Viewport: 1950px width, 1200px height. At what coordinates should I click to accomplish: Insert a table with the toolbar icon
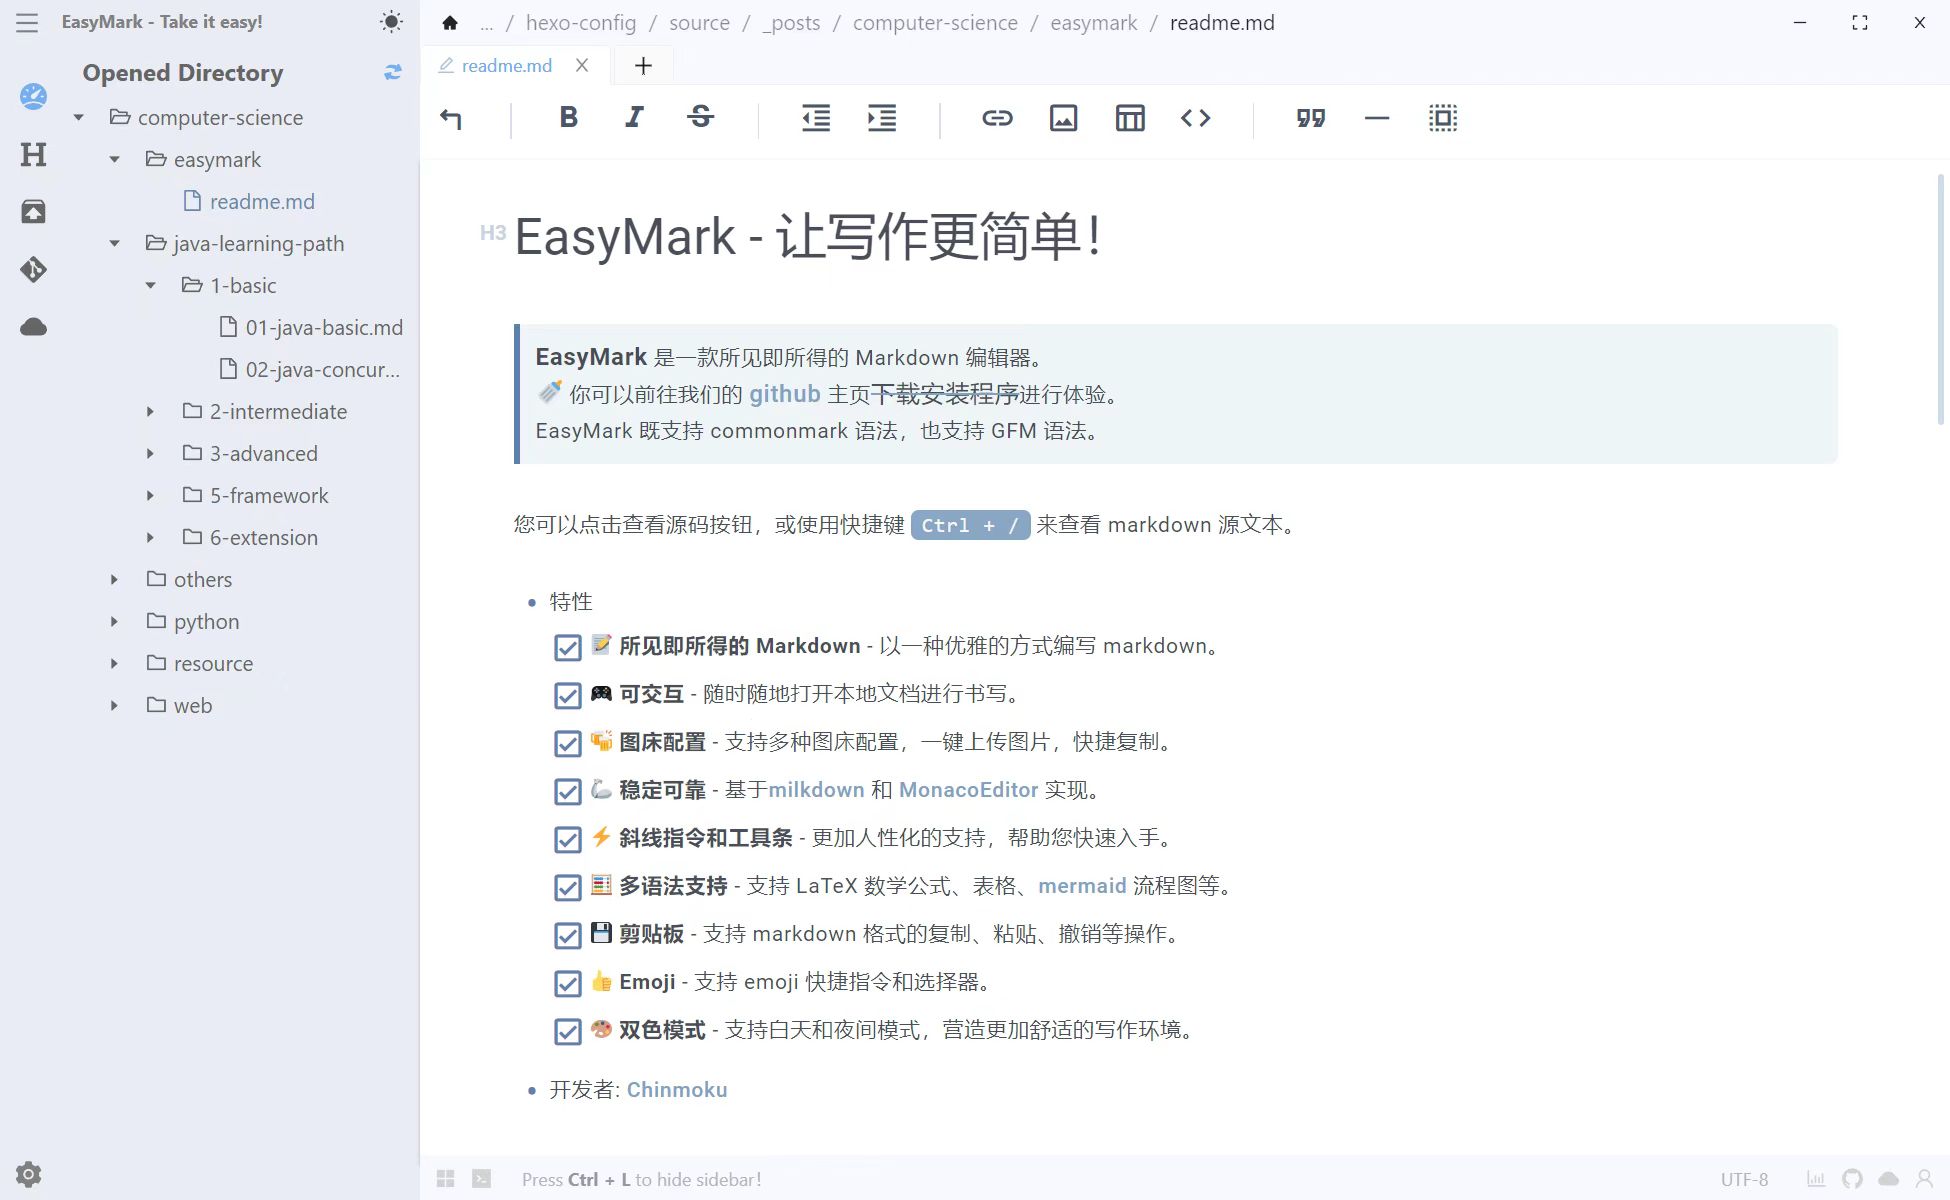pyautogui.click(x=1130, y=118)
